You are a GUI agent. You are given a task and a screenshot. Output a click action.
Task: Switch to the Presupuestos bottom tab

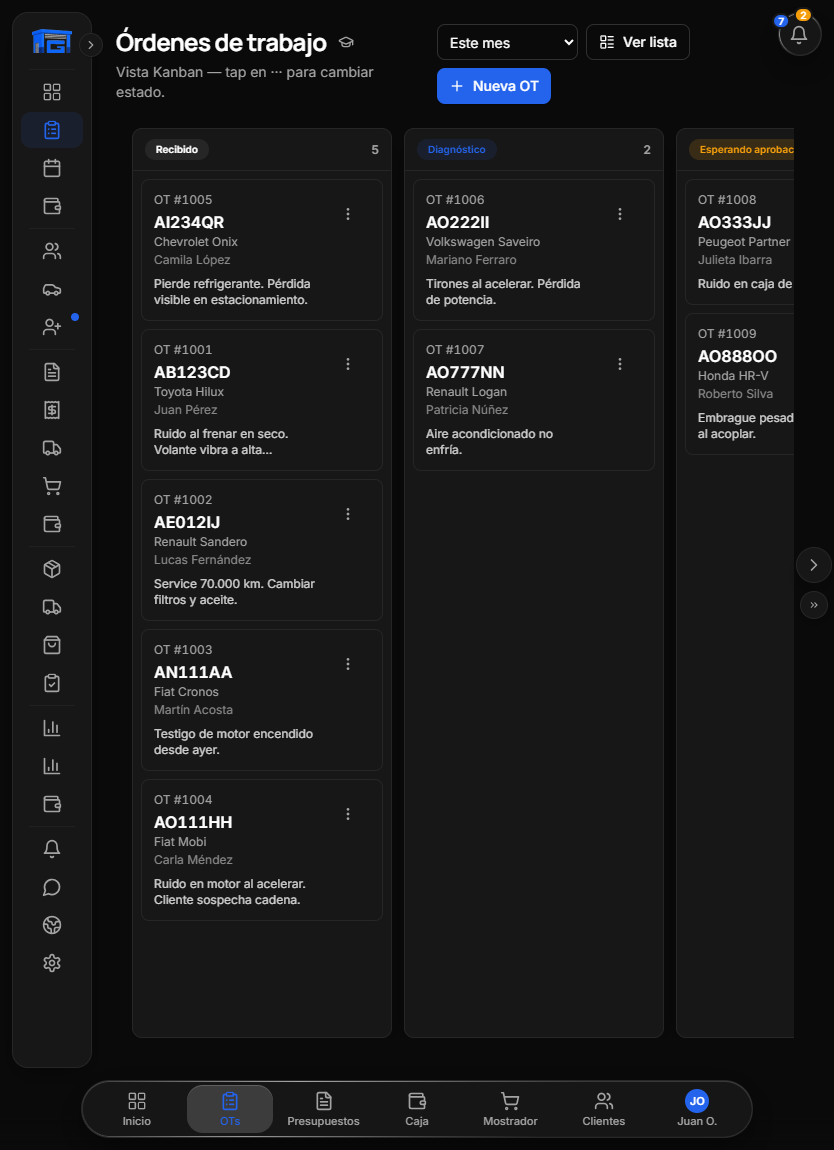323,1108
